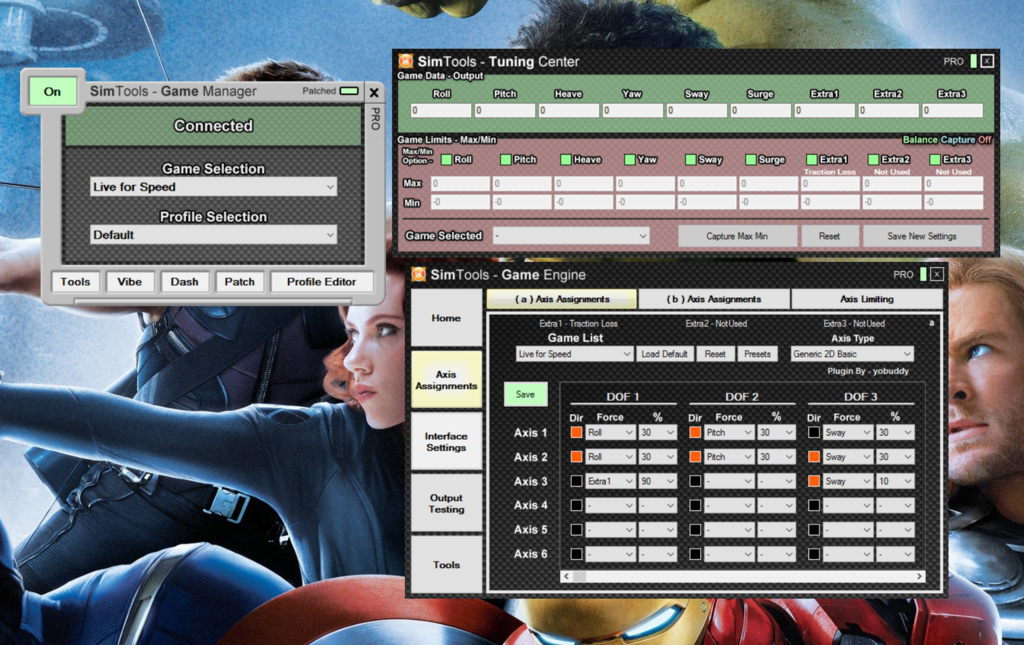Open Profile Selection dropdown showing Default

pos(214,235)
